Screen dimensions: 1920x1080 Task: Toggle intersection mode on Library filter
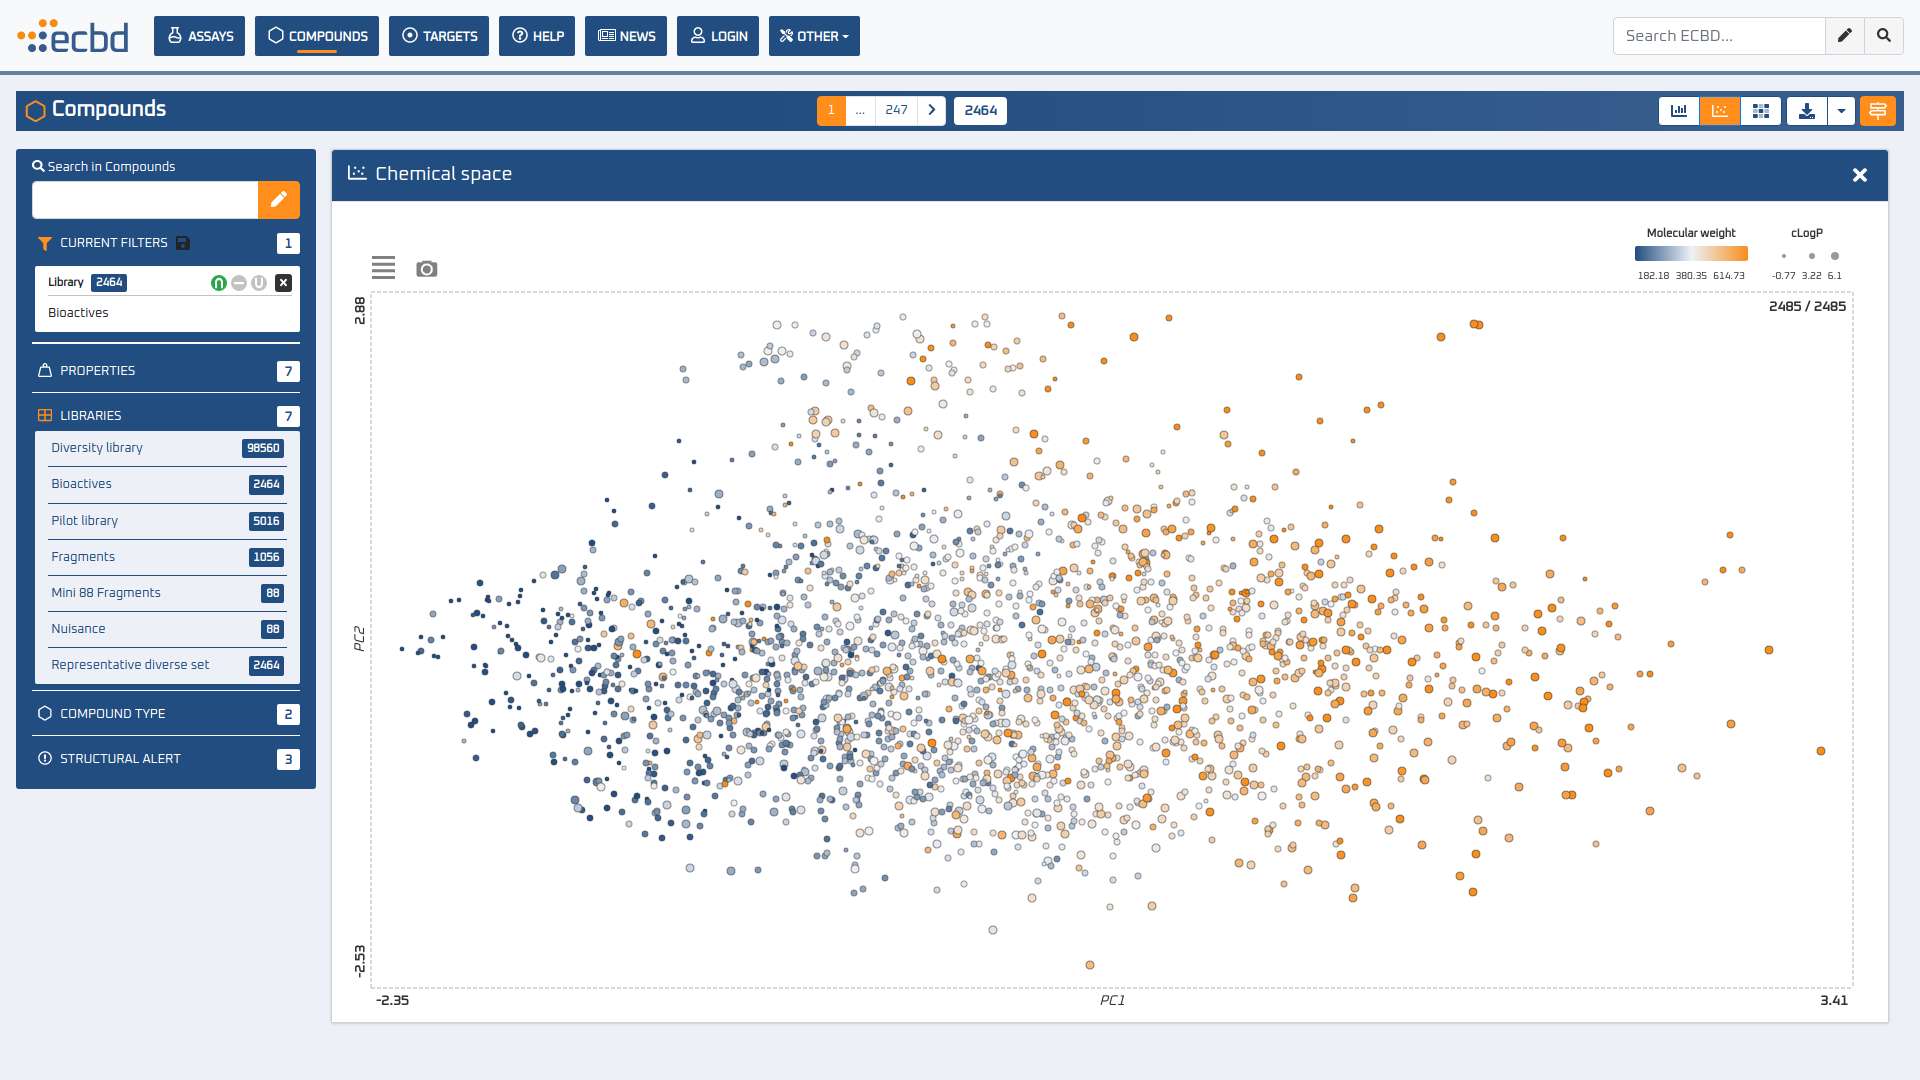pyautogui.click(x=218, y=283)
